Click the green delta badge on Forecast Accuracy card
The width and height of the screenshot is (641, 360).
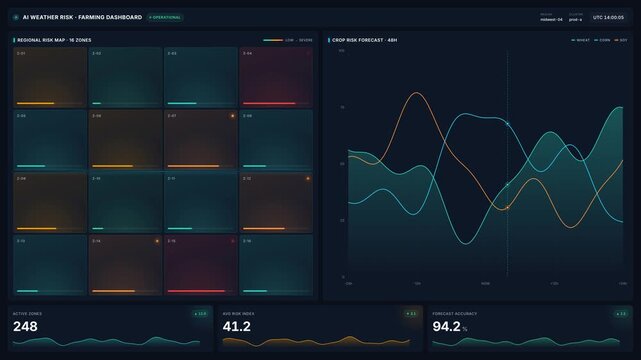coord(621,314)
